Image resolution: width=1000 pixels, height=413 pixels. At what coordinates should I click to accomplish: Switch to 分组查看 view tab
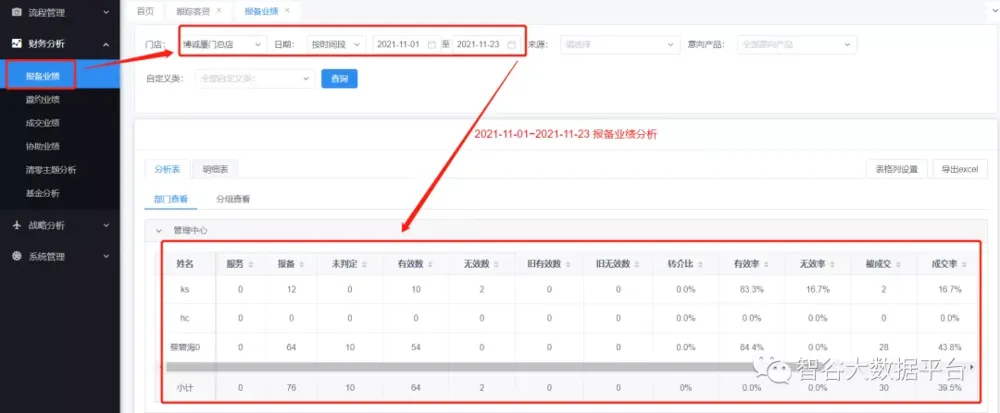[x=232, y=199]
